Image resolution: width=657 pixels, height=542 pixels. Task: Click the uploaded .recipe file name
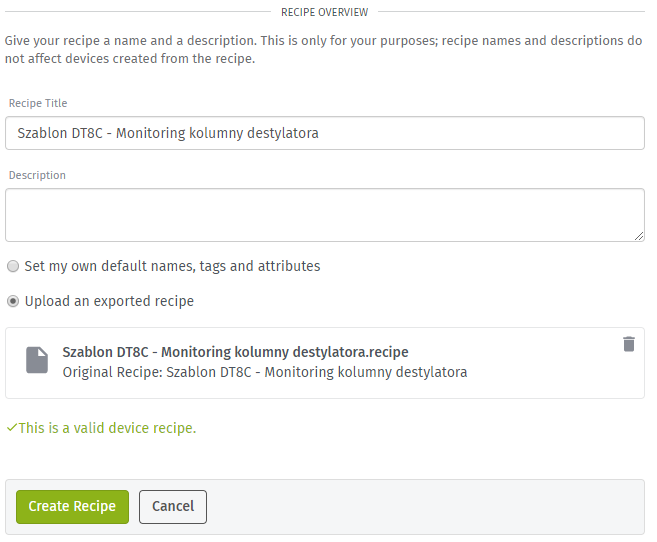(x=235, y=352)
